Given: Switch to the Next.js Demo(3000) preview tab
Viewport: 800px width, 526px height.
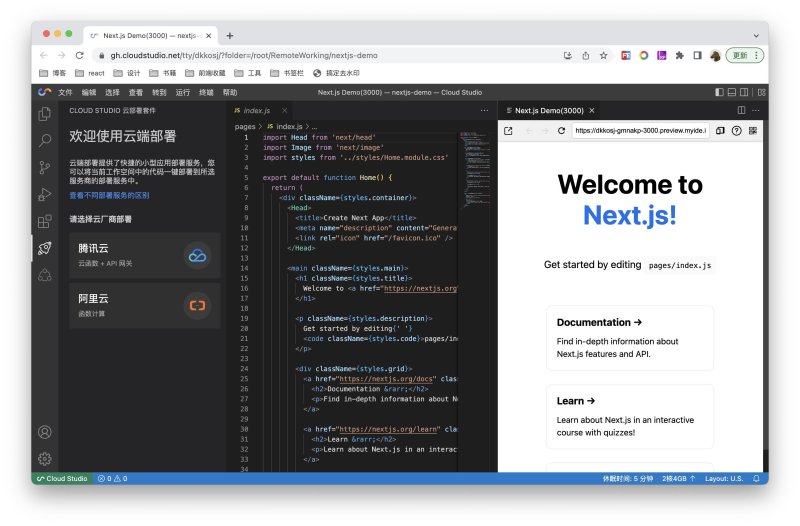Looking at the screenshot, I should (x=549, y=110).
